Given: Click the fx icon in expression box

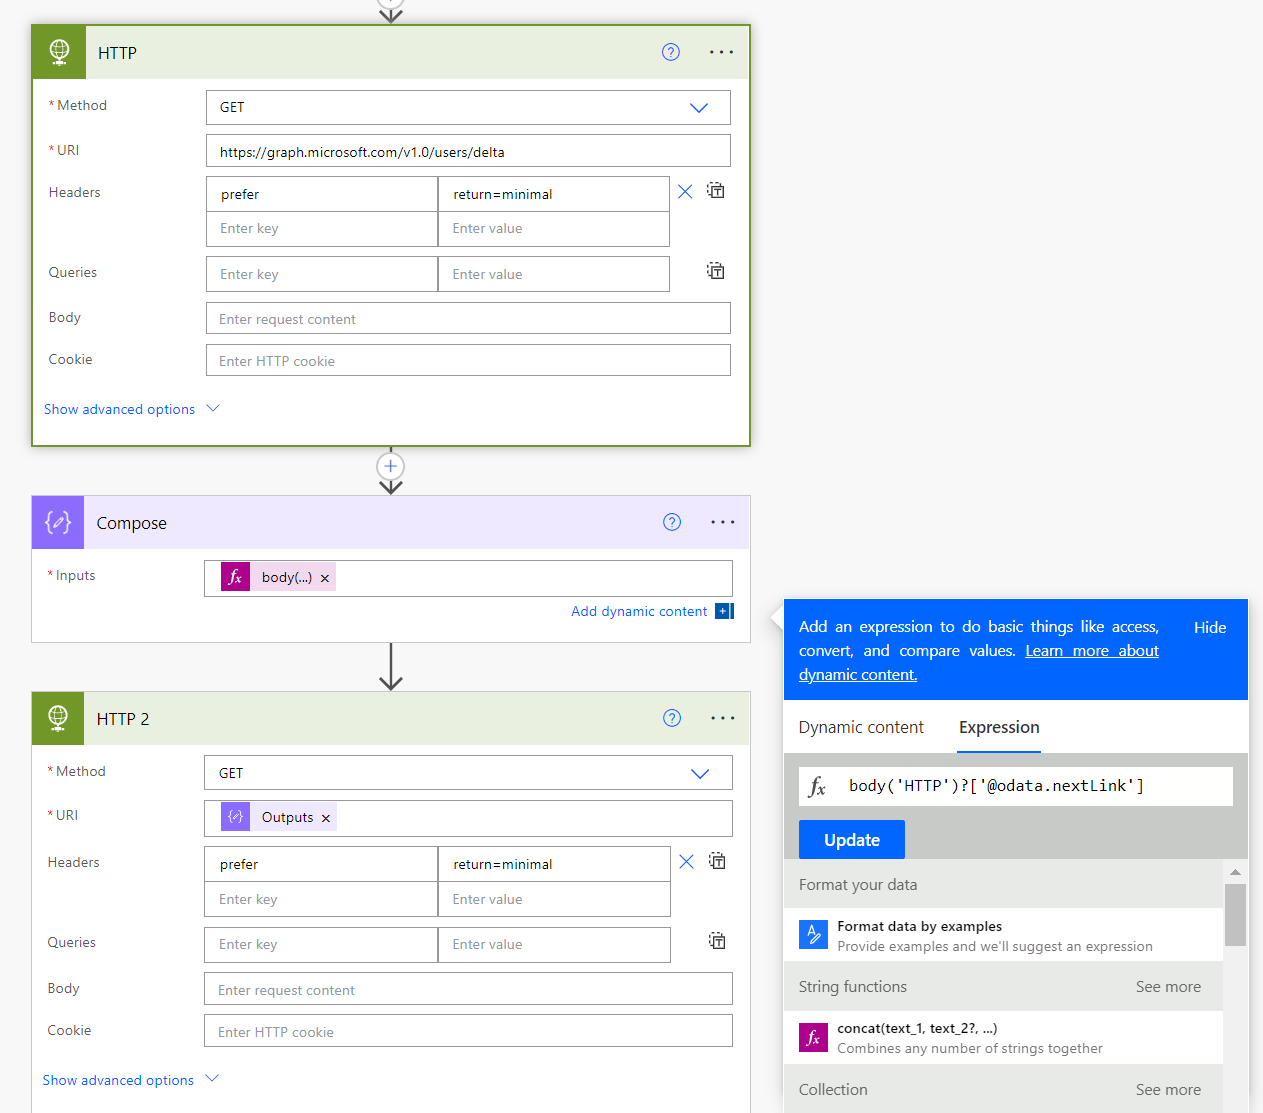Looking at the screenshot, I should tap(817, 786).
